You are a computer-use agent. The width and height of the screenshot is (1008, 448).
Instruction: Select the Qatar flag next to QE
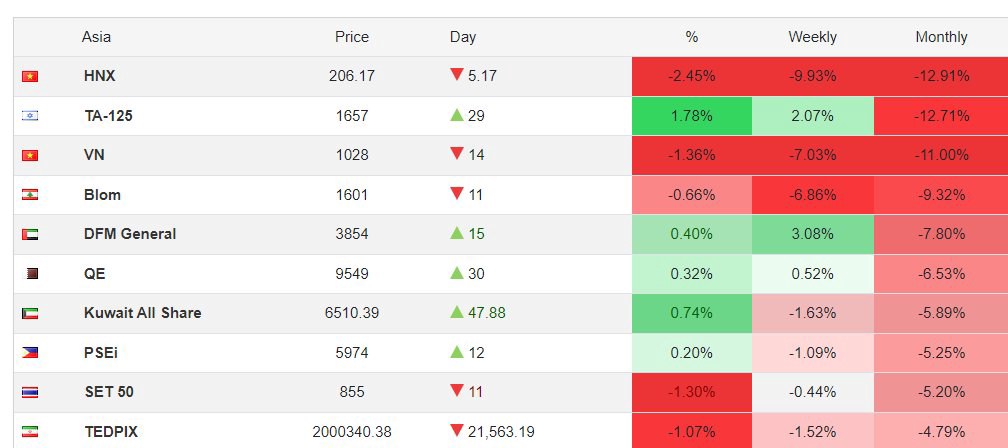point(30,274)
